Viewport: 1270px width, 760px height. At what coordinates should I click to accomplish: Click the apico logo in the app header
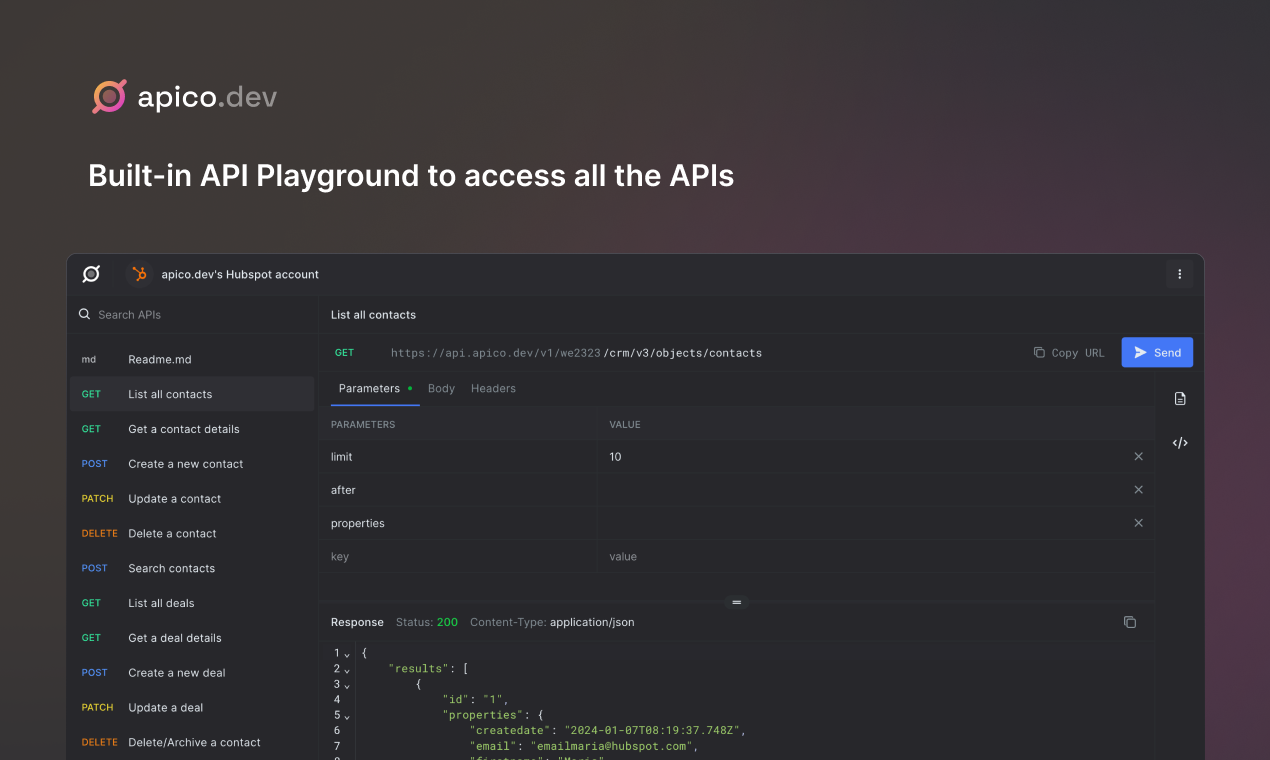pyautogui.click(x=91, y=274)
